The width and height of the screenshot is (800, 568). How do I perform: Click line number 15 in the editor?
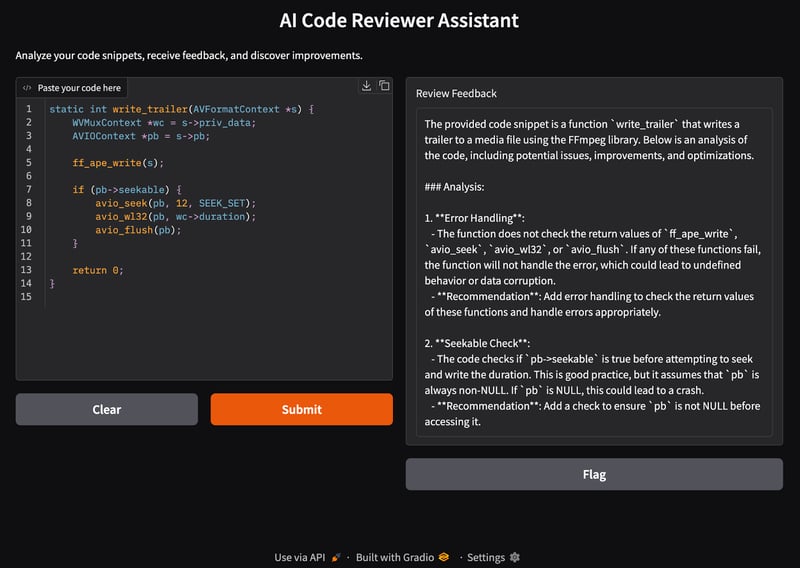point(26,297)
